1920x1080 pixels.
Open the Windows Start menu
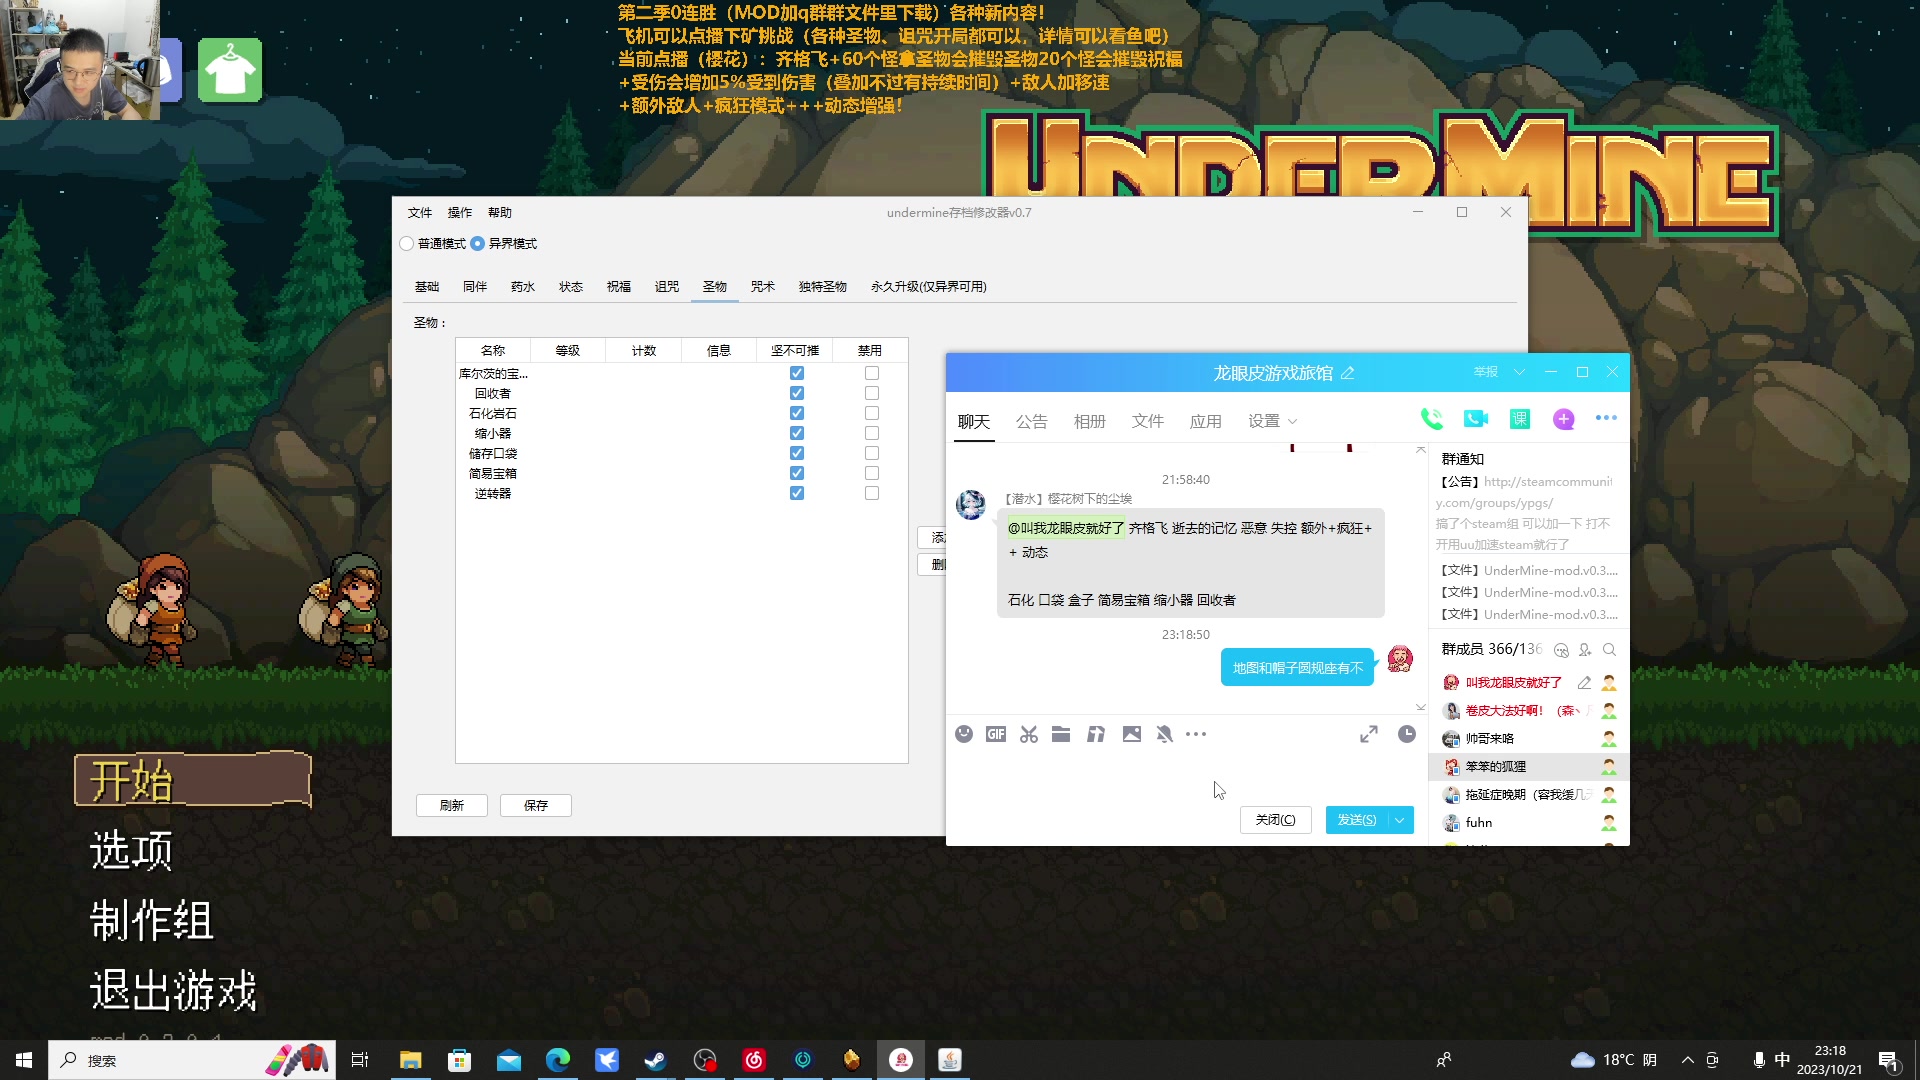click(x=24, y=1060)
